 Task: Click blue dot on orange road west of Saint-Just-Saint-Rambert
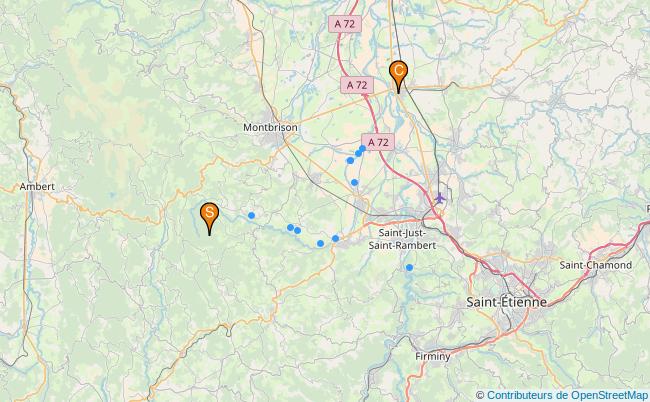335,238
